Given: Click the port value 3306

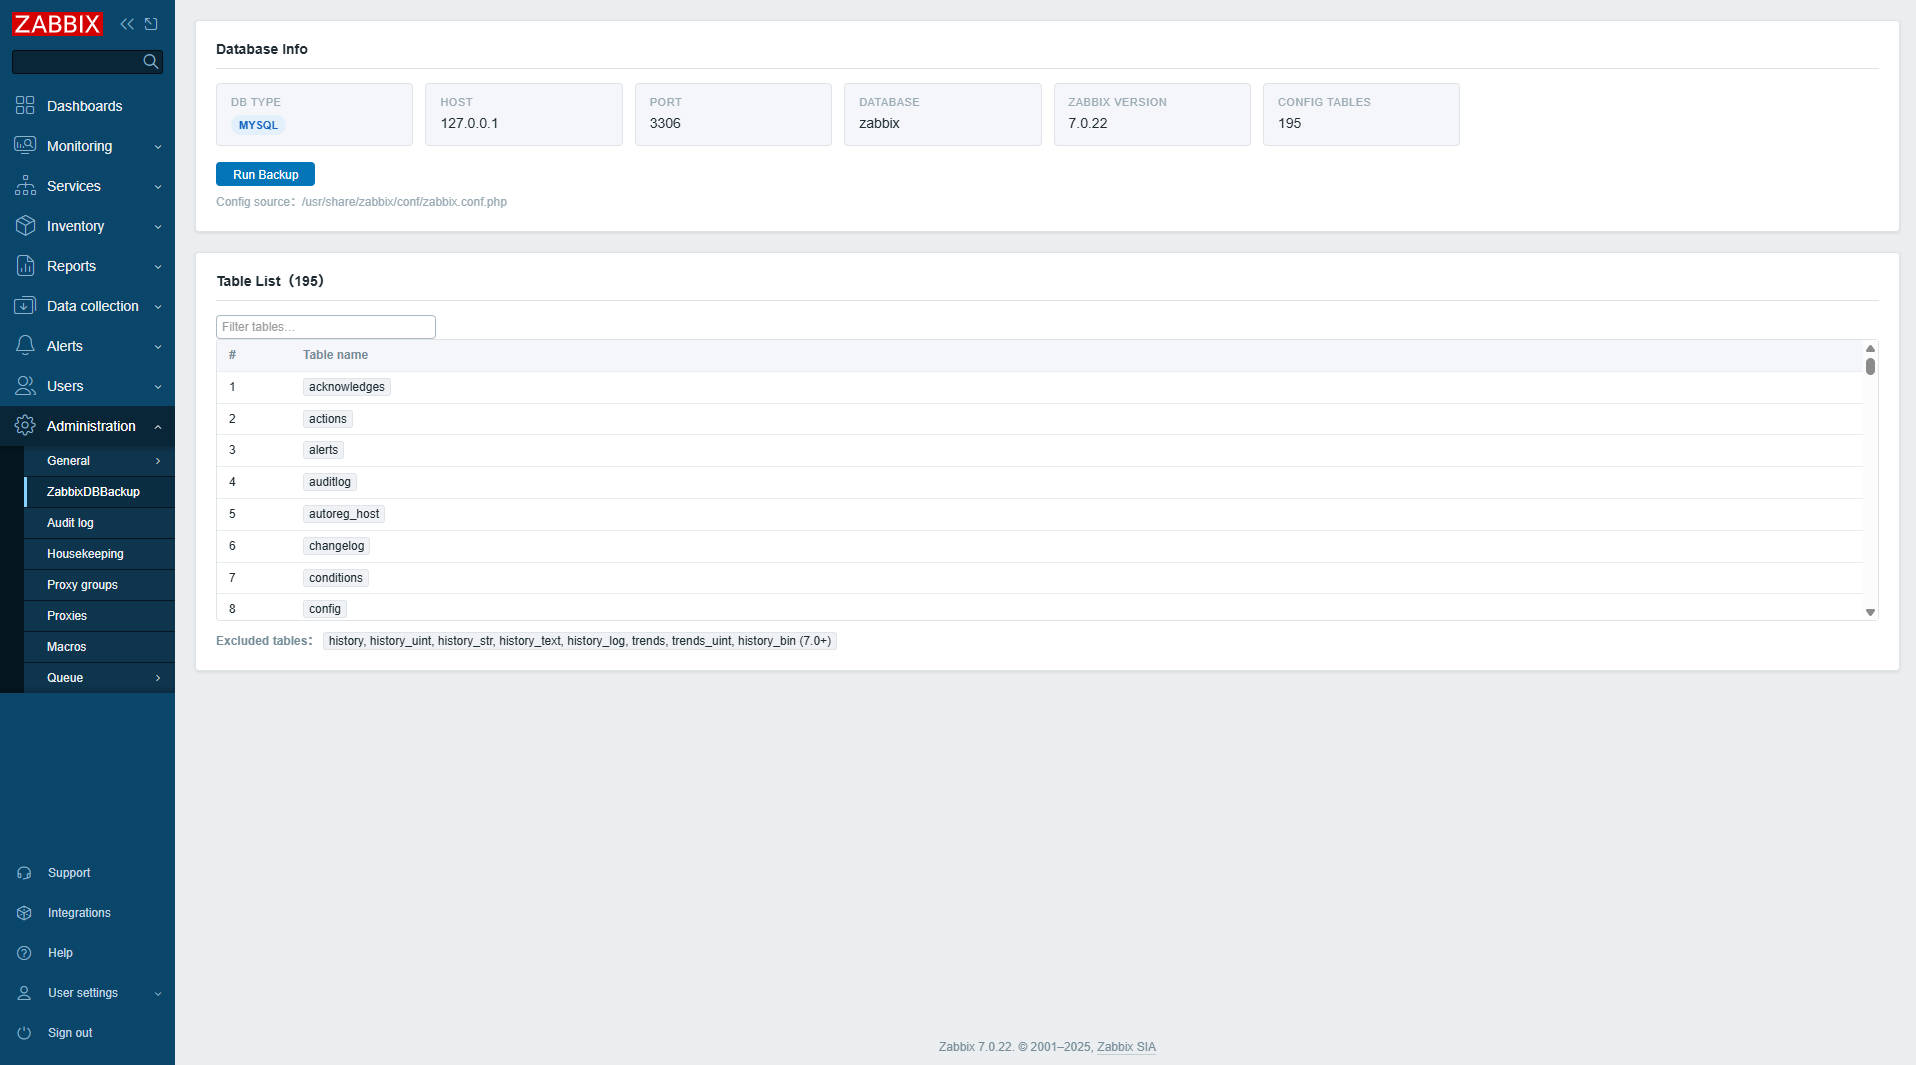Looking at the screenshot, I should pyautogui.click(x=665, y=123).
